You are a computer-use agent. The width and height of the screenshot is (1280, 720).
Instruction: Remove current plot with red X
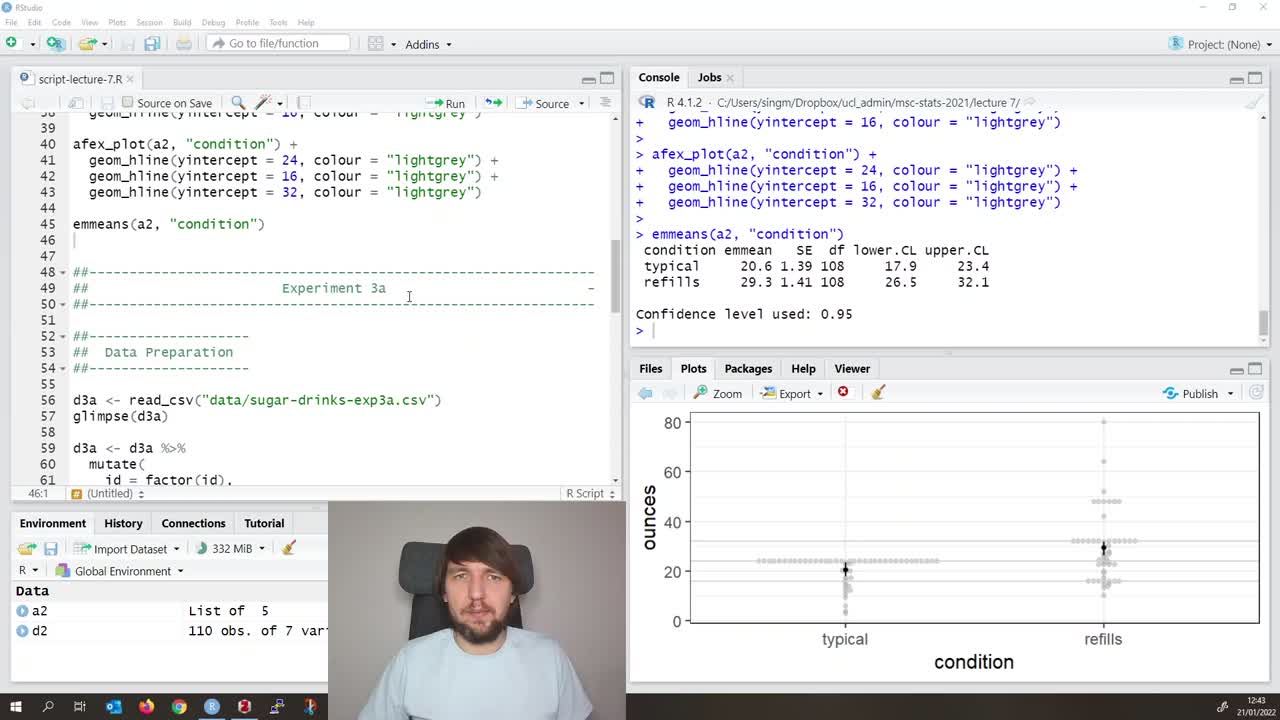(843, 393)
